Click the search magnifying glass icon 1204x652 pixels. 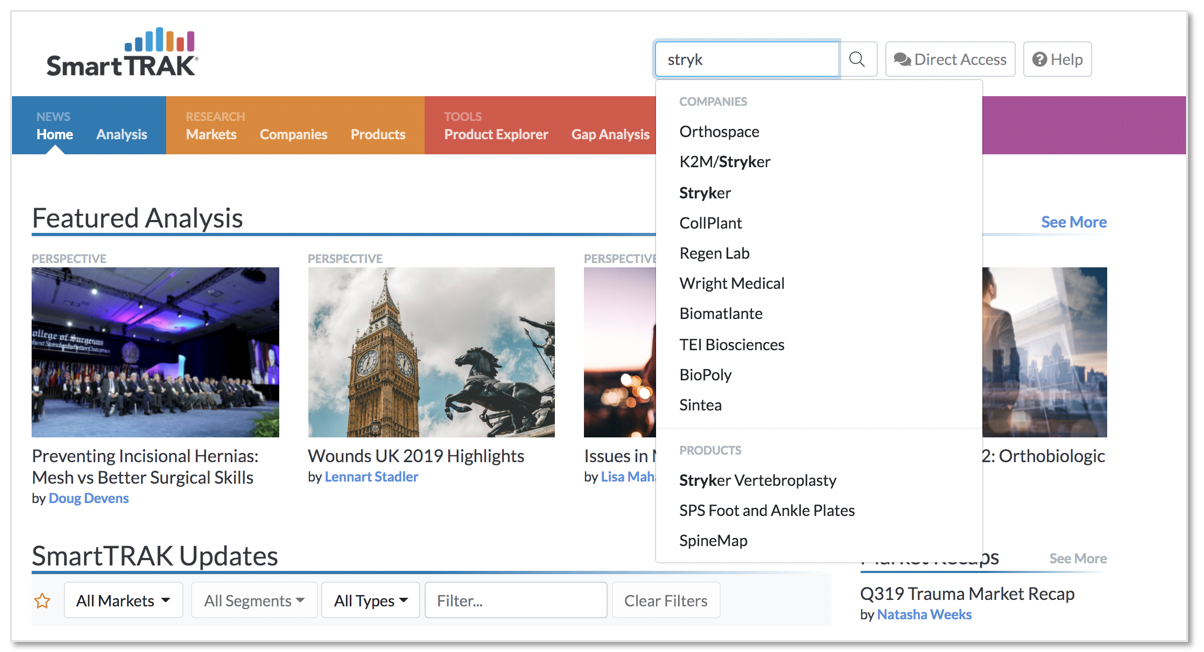(856, 59)
